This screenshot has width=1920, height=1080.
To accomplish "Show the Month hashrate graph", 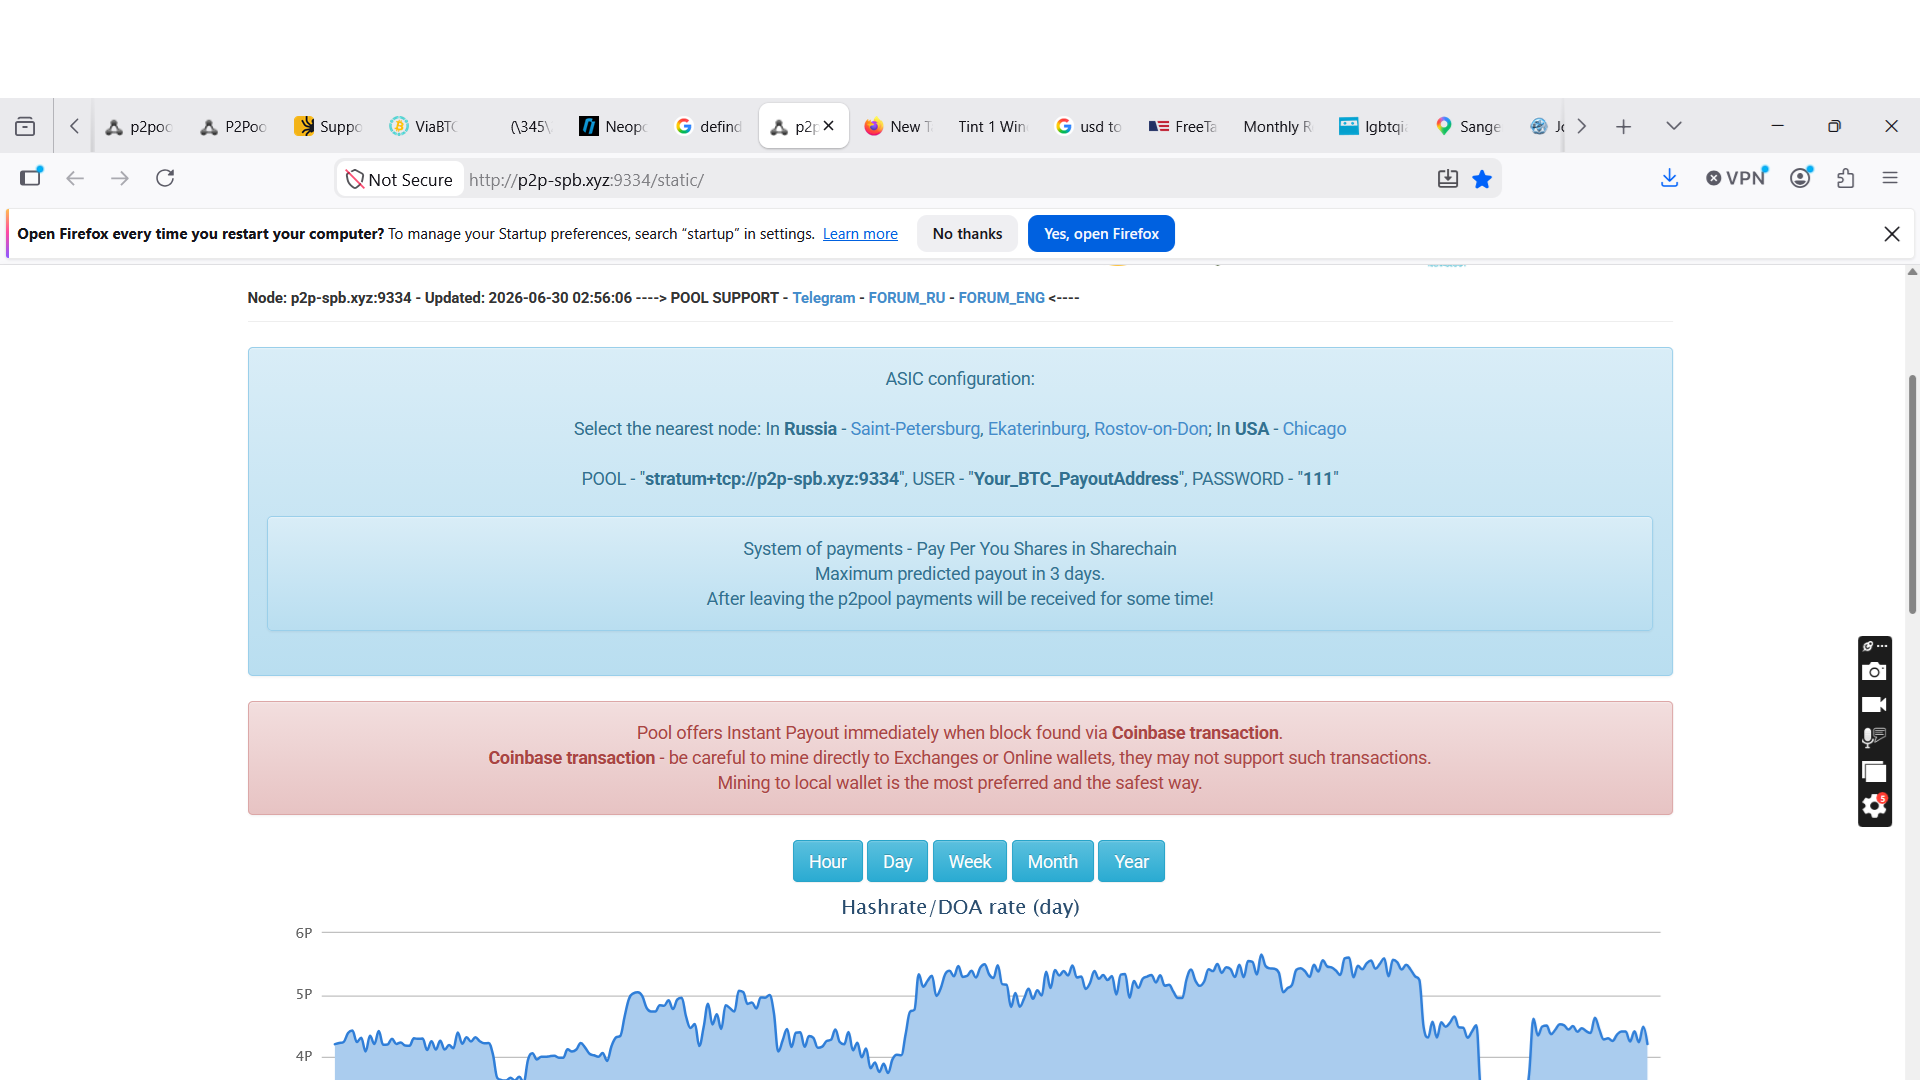I will tap(1053, 861).
